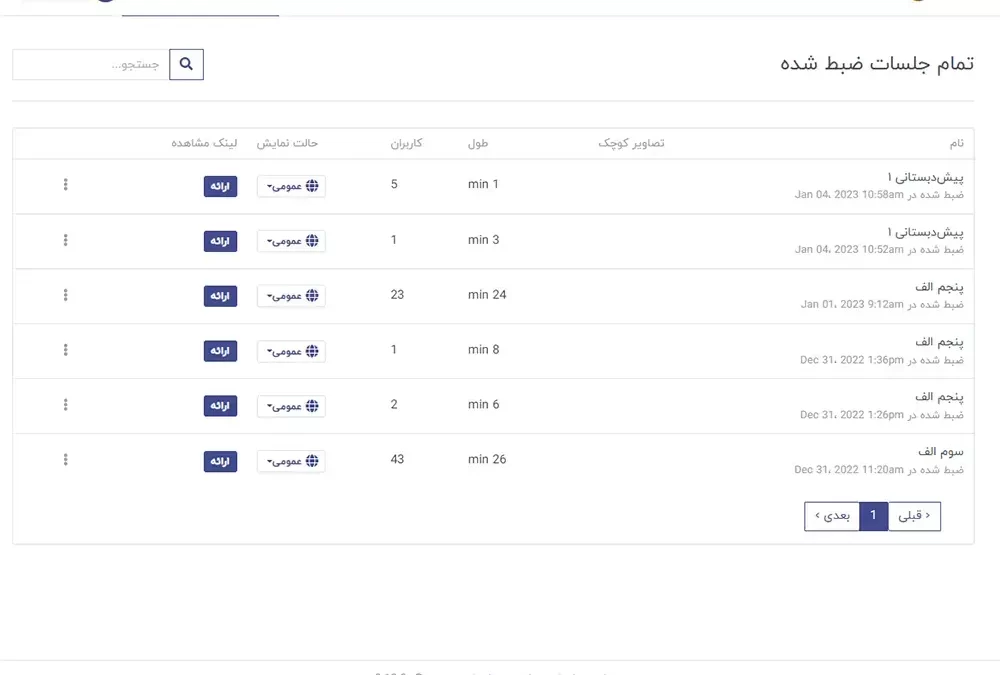Open three-dot menu for سوم الف recording
This screenshot has width=1000, height=675.
[66, 460]
